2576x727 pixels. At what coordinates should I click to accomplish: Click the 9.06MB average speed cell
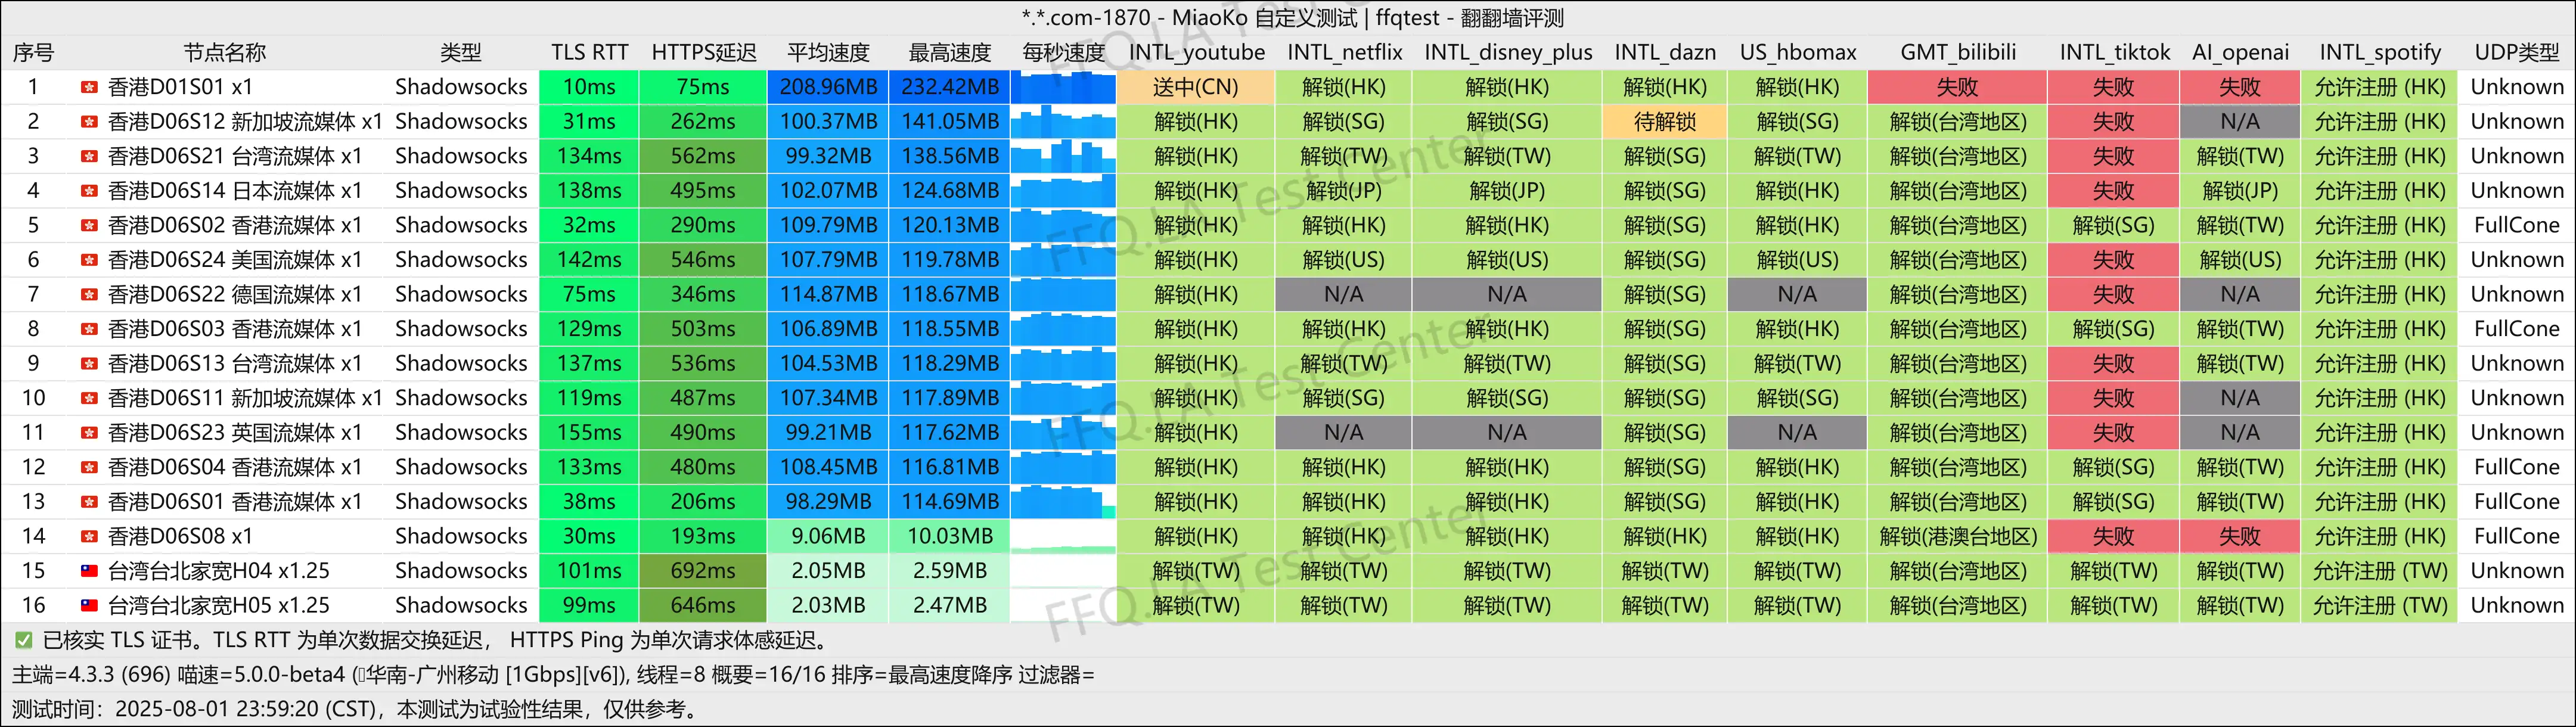coord(828,537)
